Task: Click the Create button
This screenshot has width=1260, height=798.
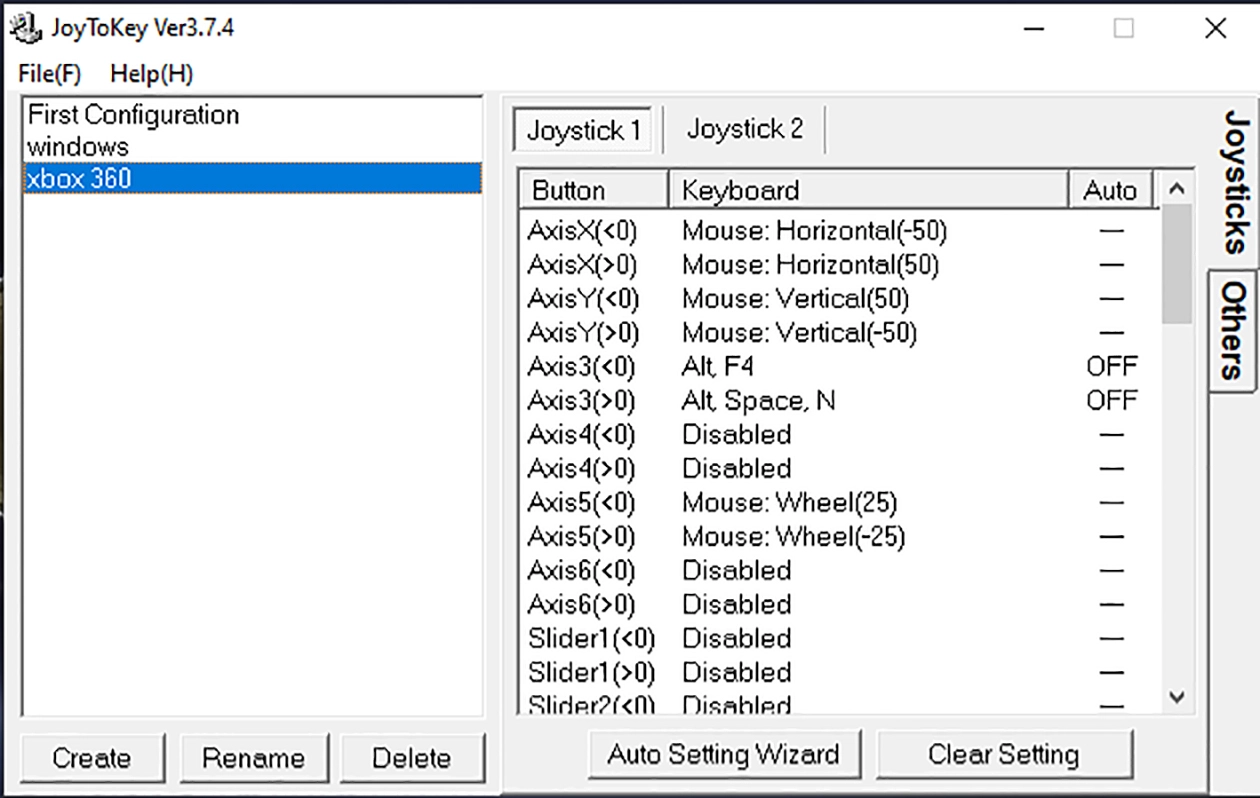Action: pyautogui.click(x=92, y=758)
